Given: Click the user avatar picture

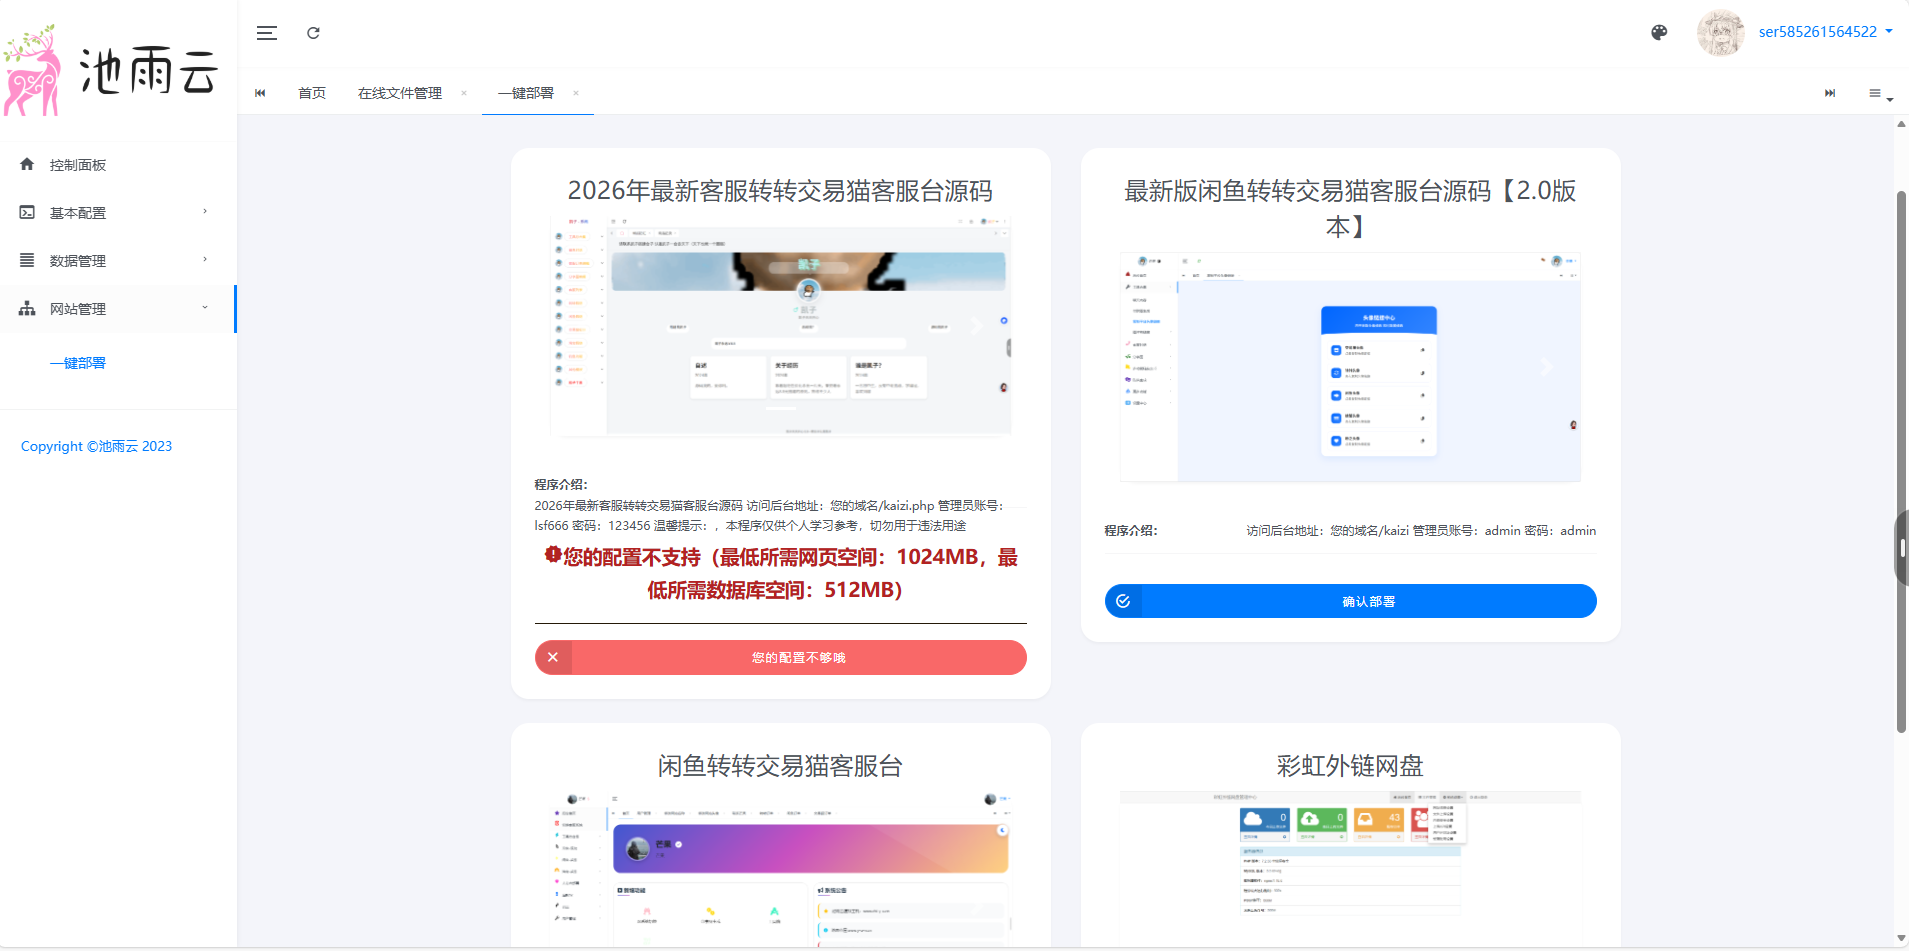Looking at the screenshot, I should (x=1720, y=32).
